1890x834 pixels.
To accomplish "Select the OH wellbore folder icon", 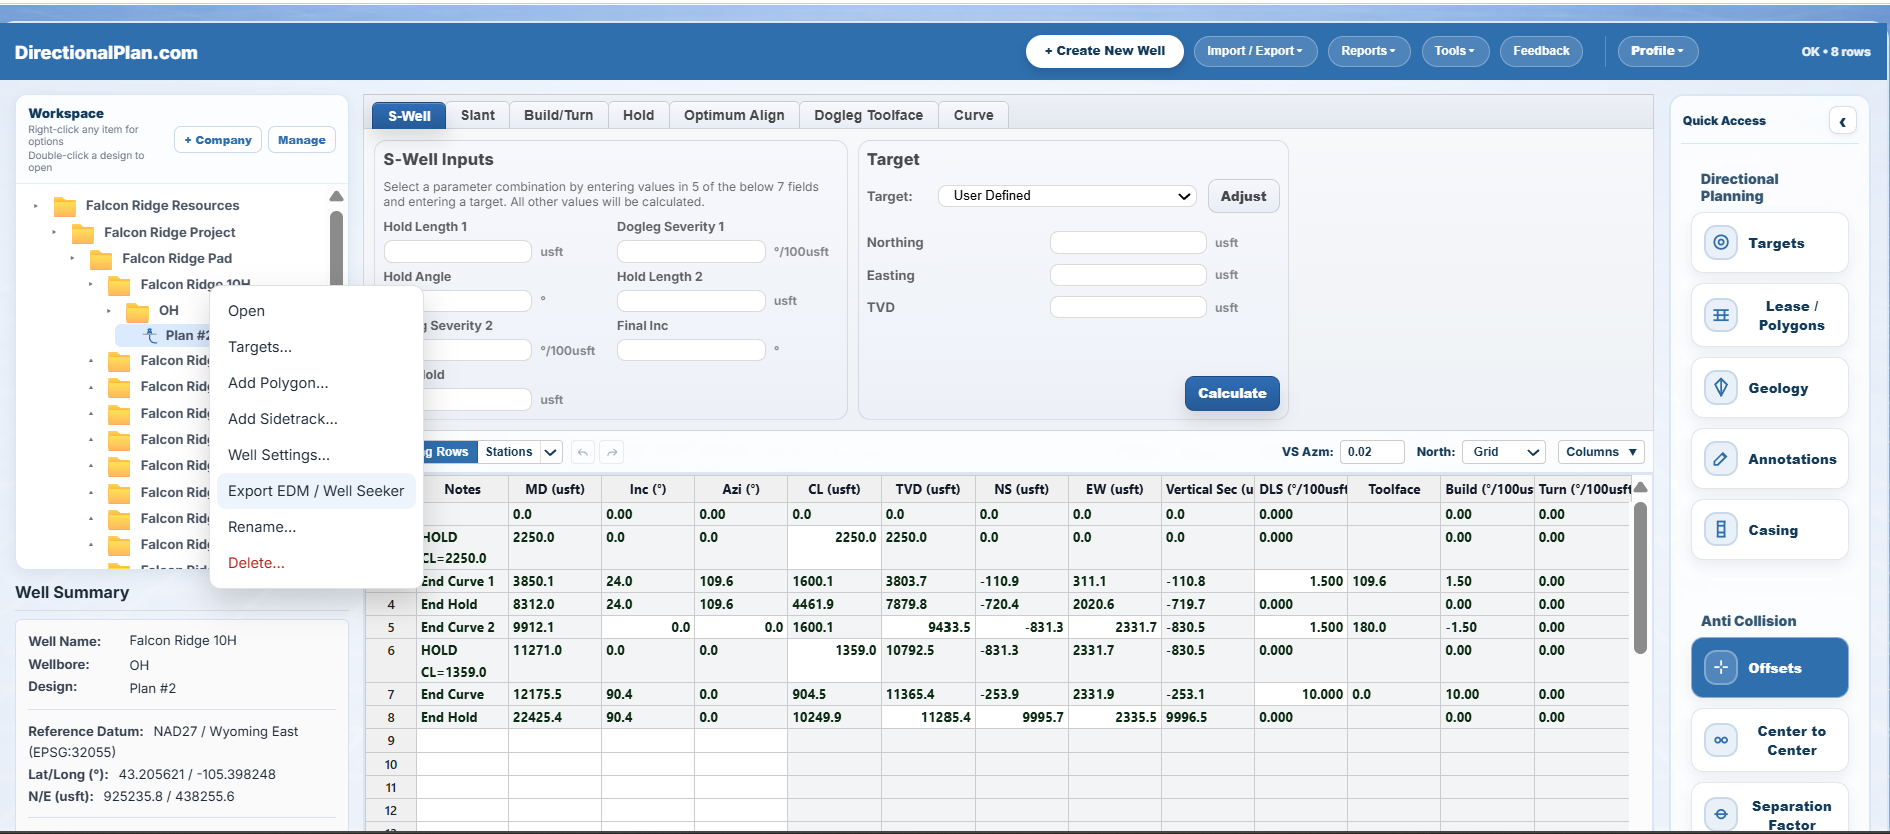I will pyautogui.click(x=138, y=311).
